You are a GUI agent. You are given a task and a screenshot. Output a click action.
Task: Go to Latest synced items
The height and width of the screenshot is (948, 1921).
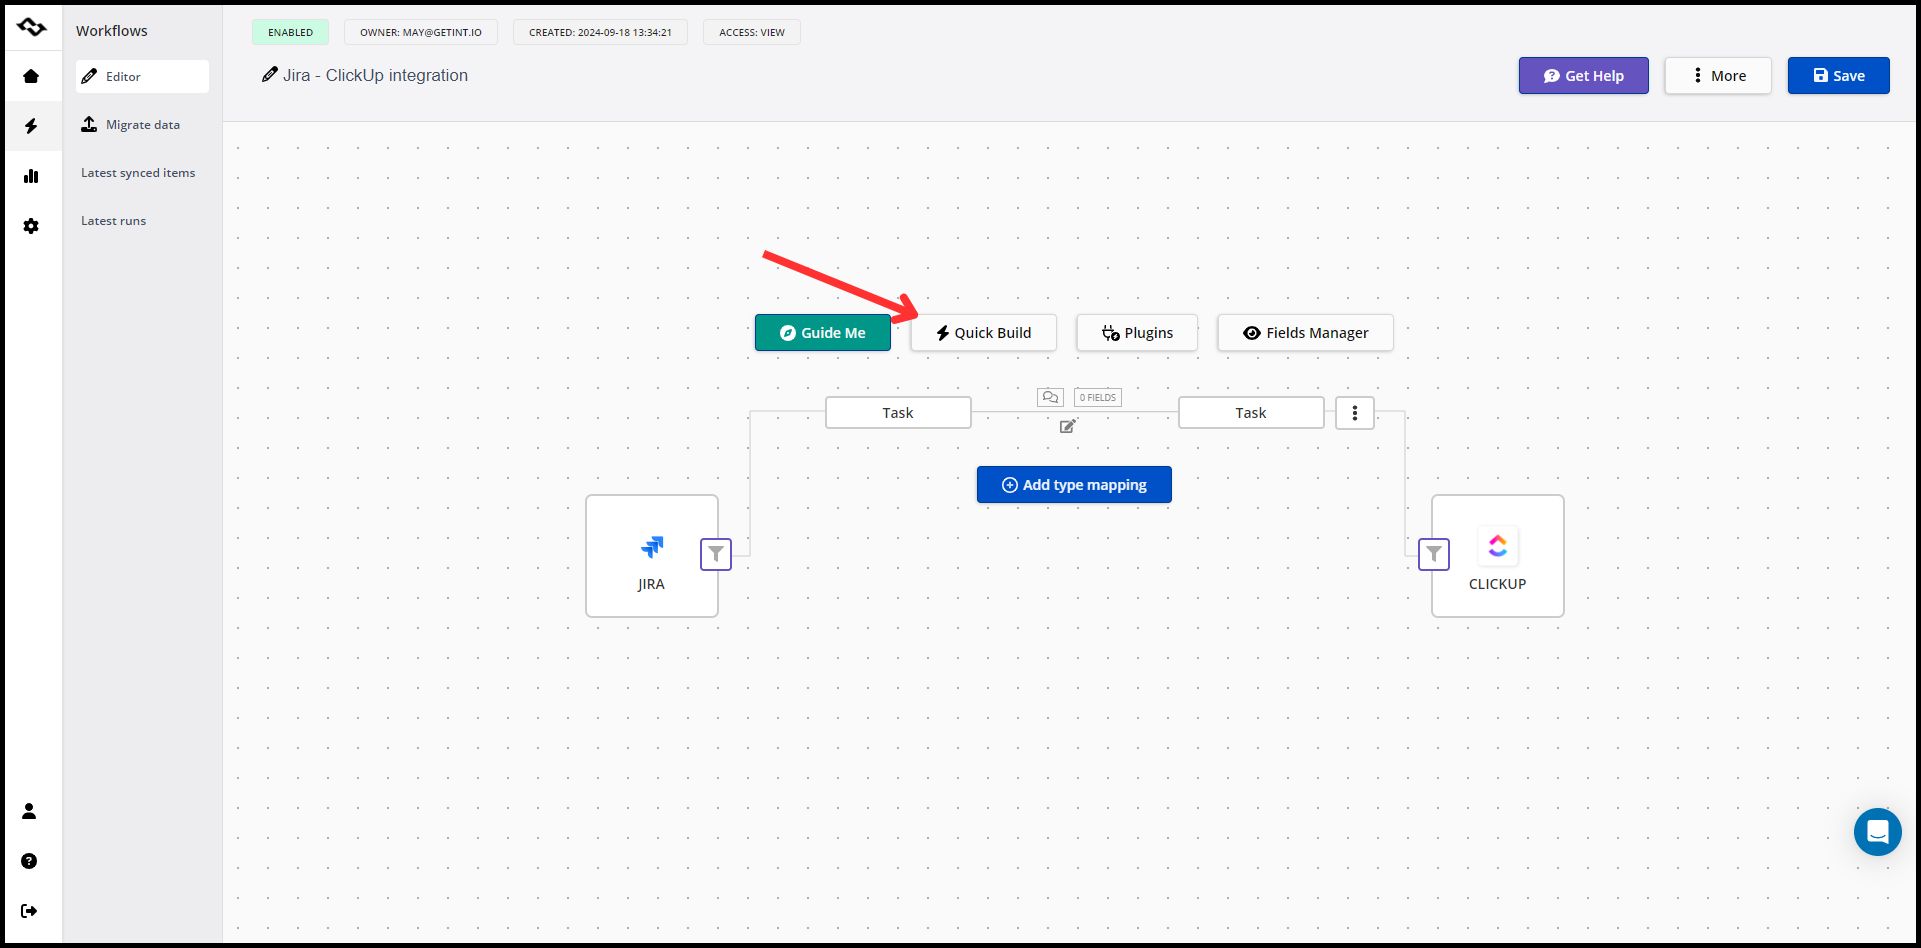coord(138,173)
